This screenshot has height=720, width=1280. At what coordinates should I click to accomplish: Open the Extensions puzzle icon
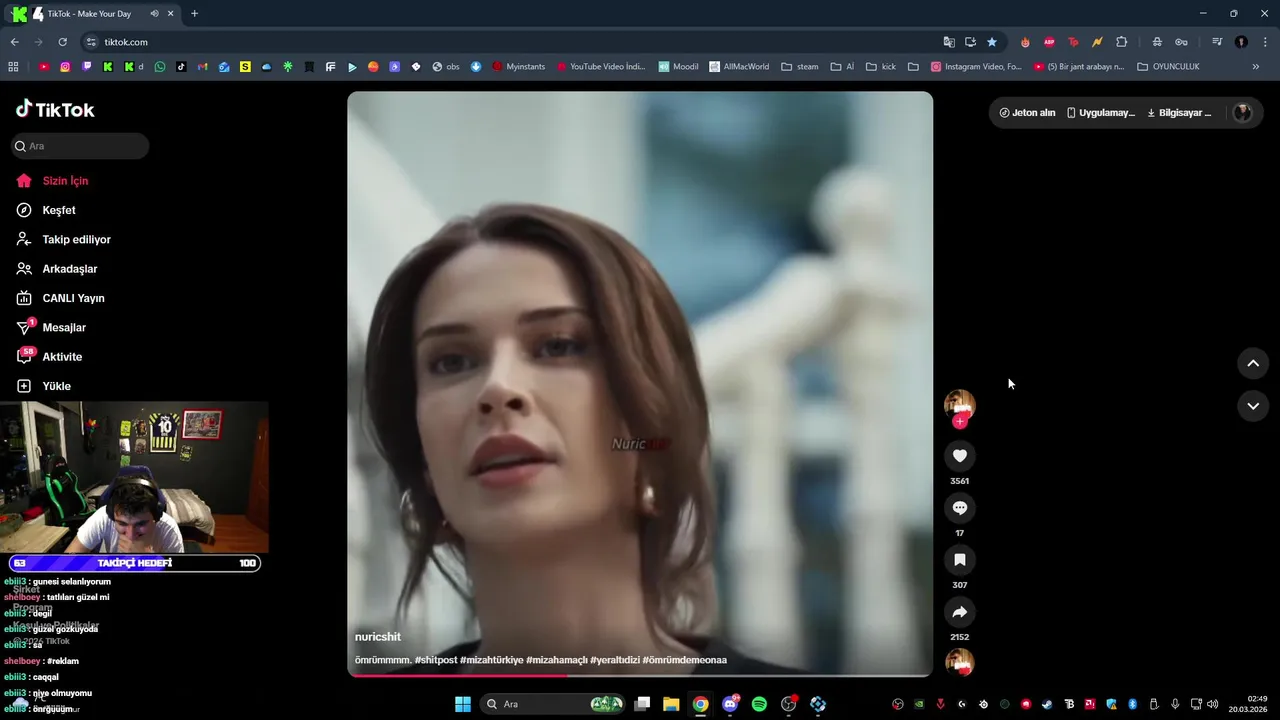(1121, 42)
